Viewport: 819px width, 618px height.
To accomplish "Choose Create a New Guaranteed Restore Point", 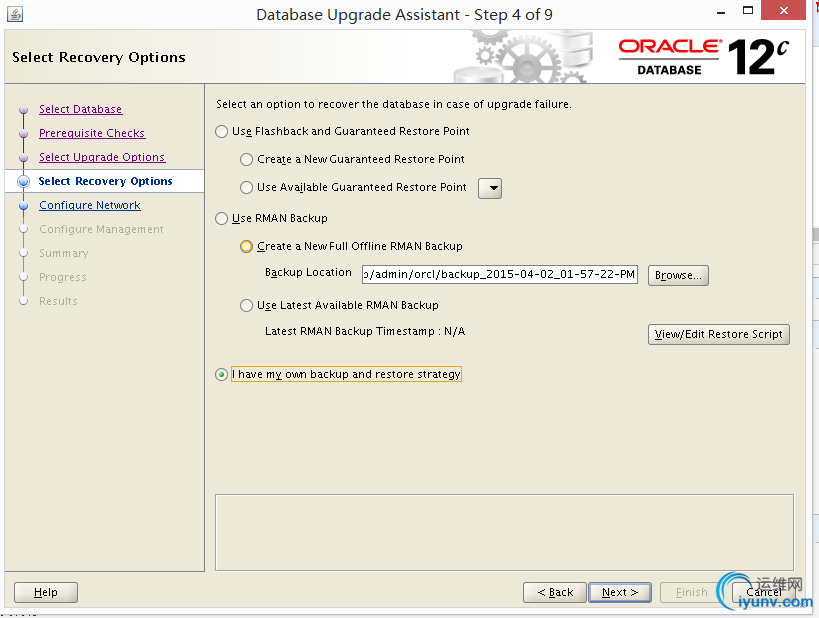I will [x=247, y=159].
